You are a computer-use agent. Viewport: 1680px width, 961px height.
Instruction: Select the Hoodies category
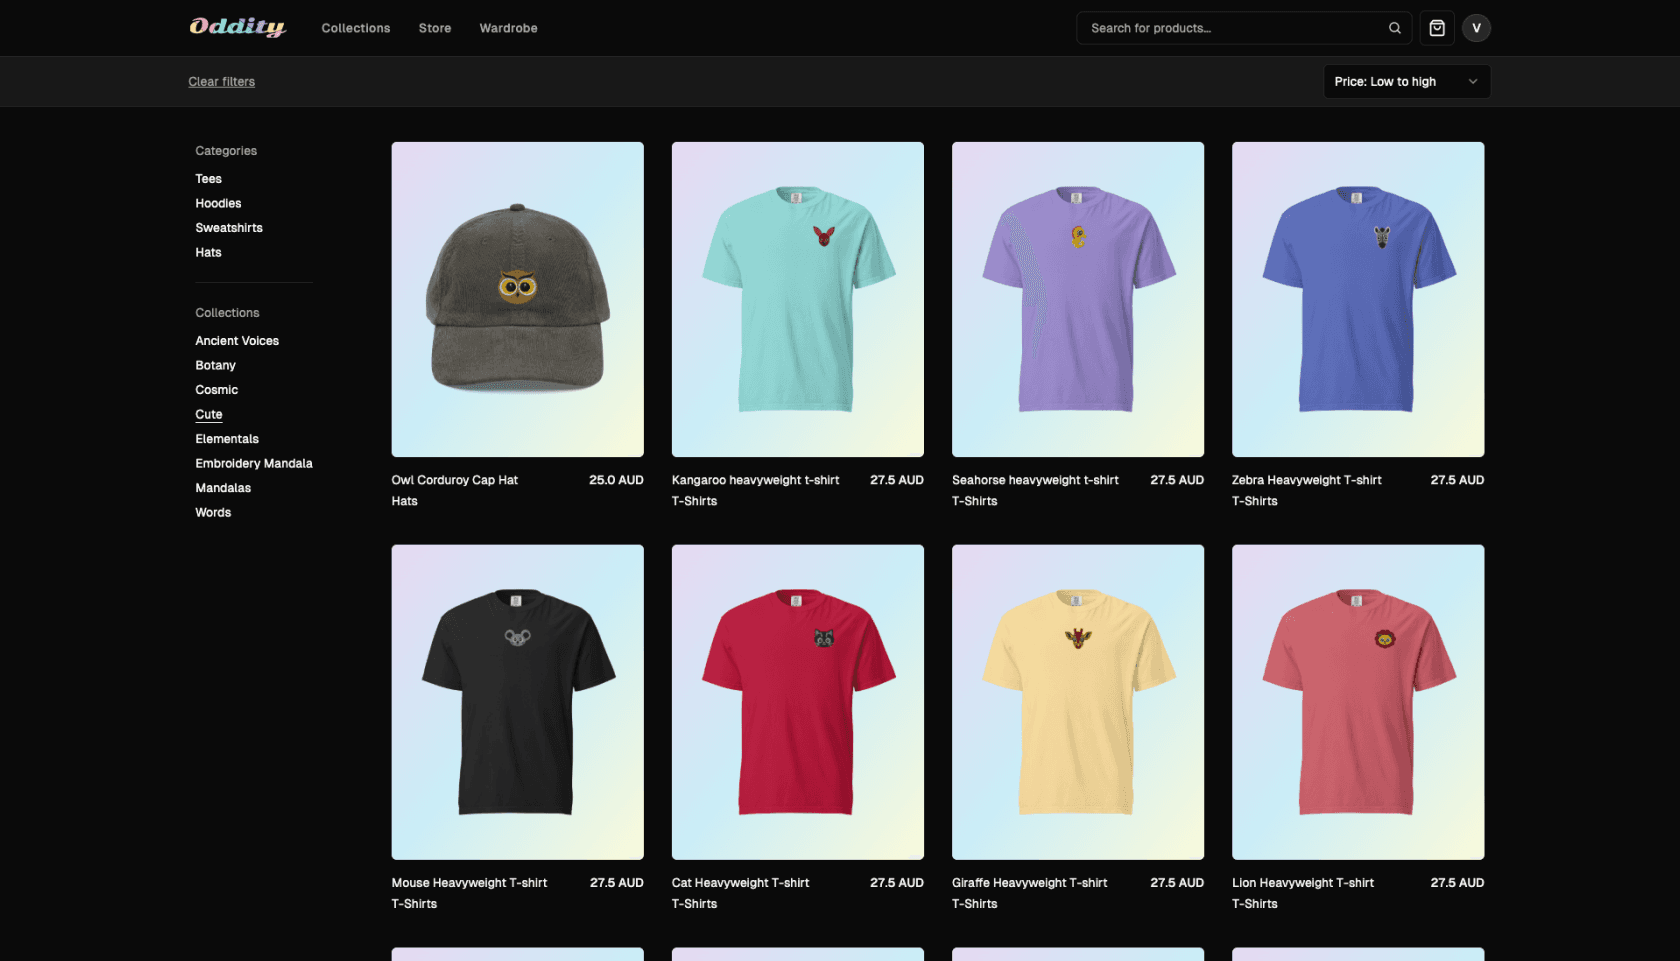point(218,203)
